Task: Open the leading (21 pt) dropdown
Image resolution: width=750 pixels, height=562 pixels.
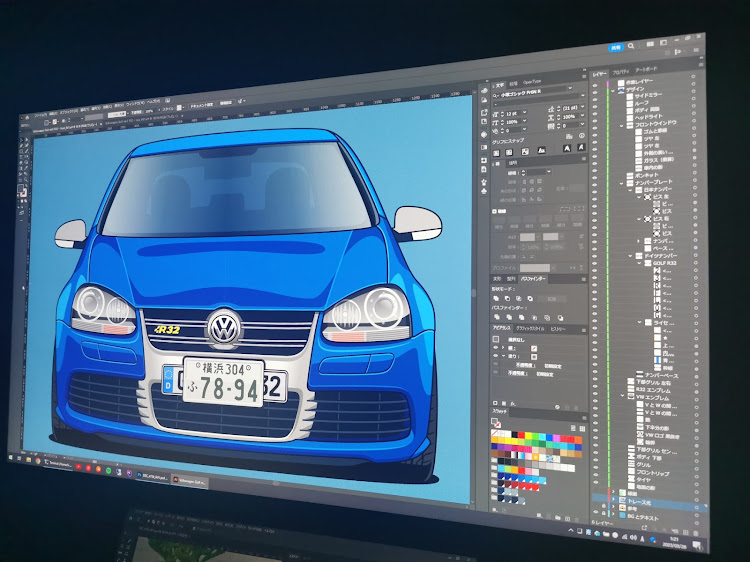Action: pos(582,107)
